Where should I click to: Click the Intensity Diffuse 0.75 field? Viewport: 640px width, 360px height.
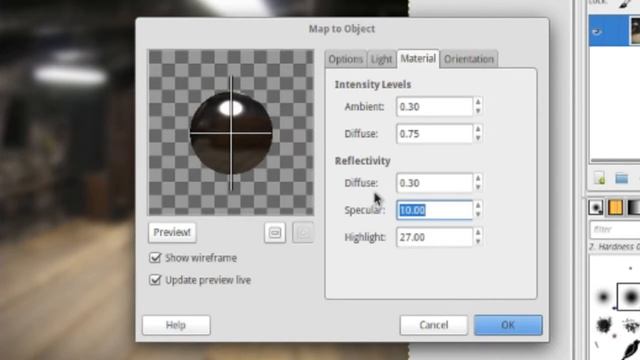point(434,134)
